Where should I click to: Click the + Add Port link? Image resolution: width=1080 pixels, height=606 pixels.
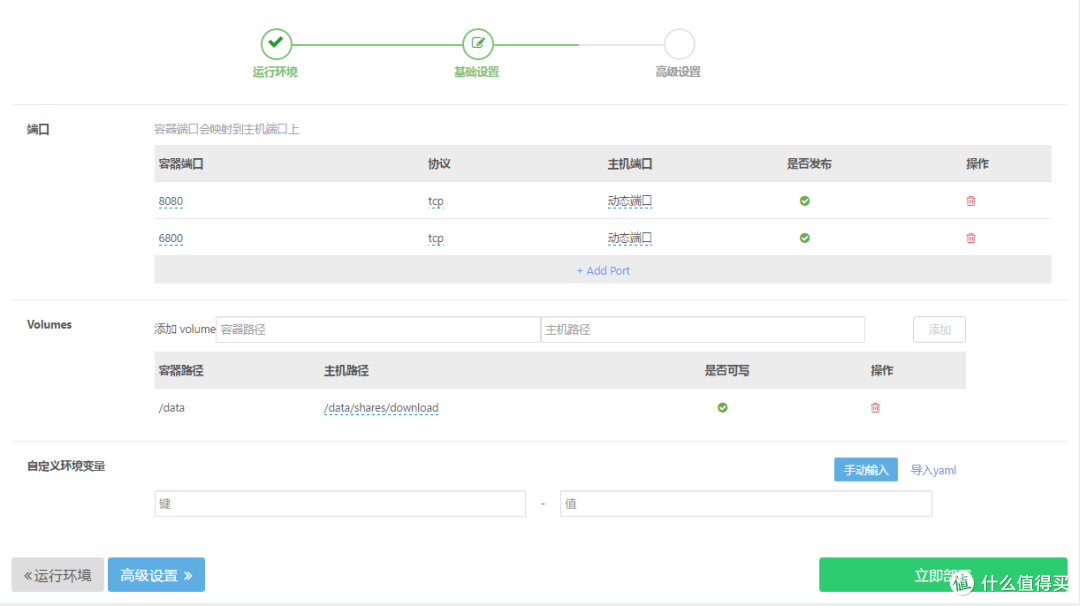(603, 270)
